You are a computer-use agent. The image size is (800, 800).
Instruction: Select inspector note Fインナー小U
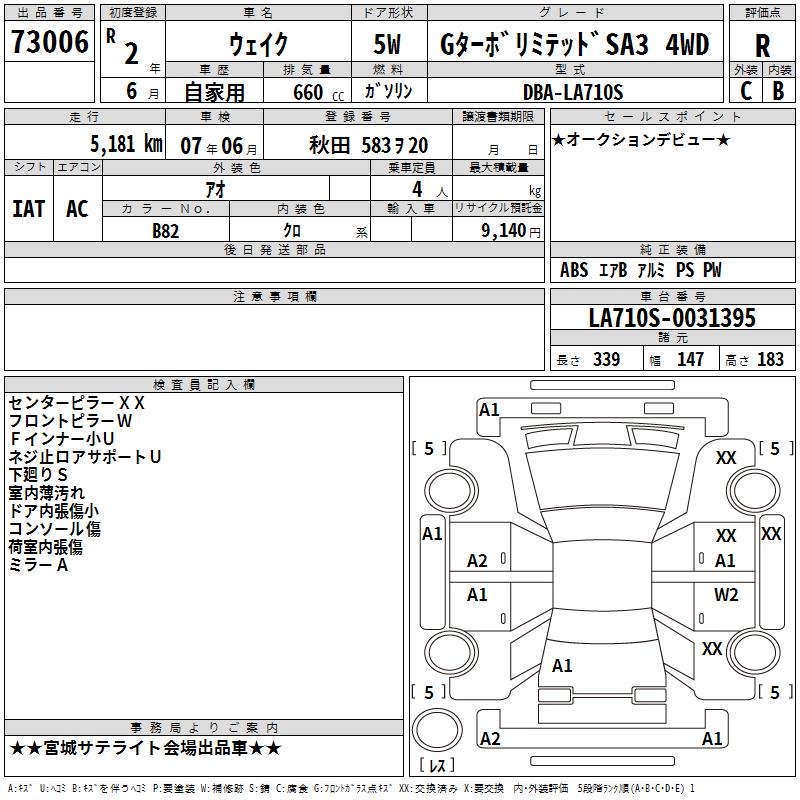(x=61, y=439)
